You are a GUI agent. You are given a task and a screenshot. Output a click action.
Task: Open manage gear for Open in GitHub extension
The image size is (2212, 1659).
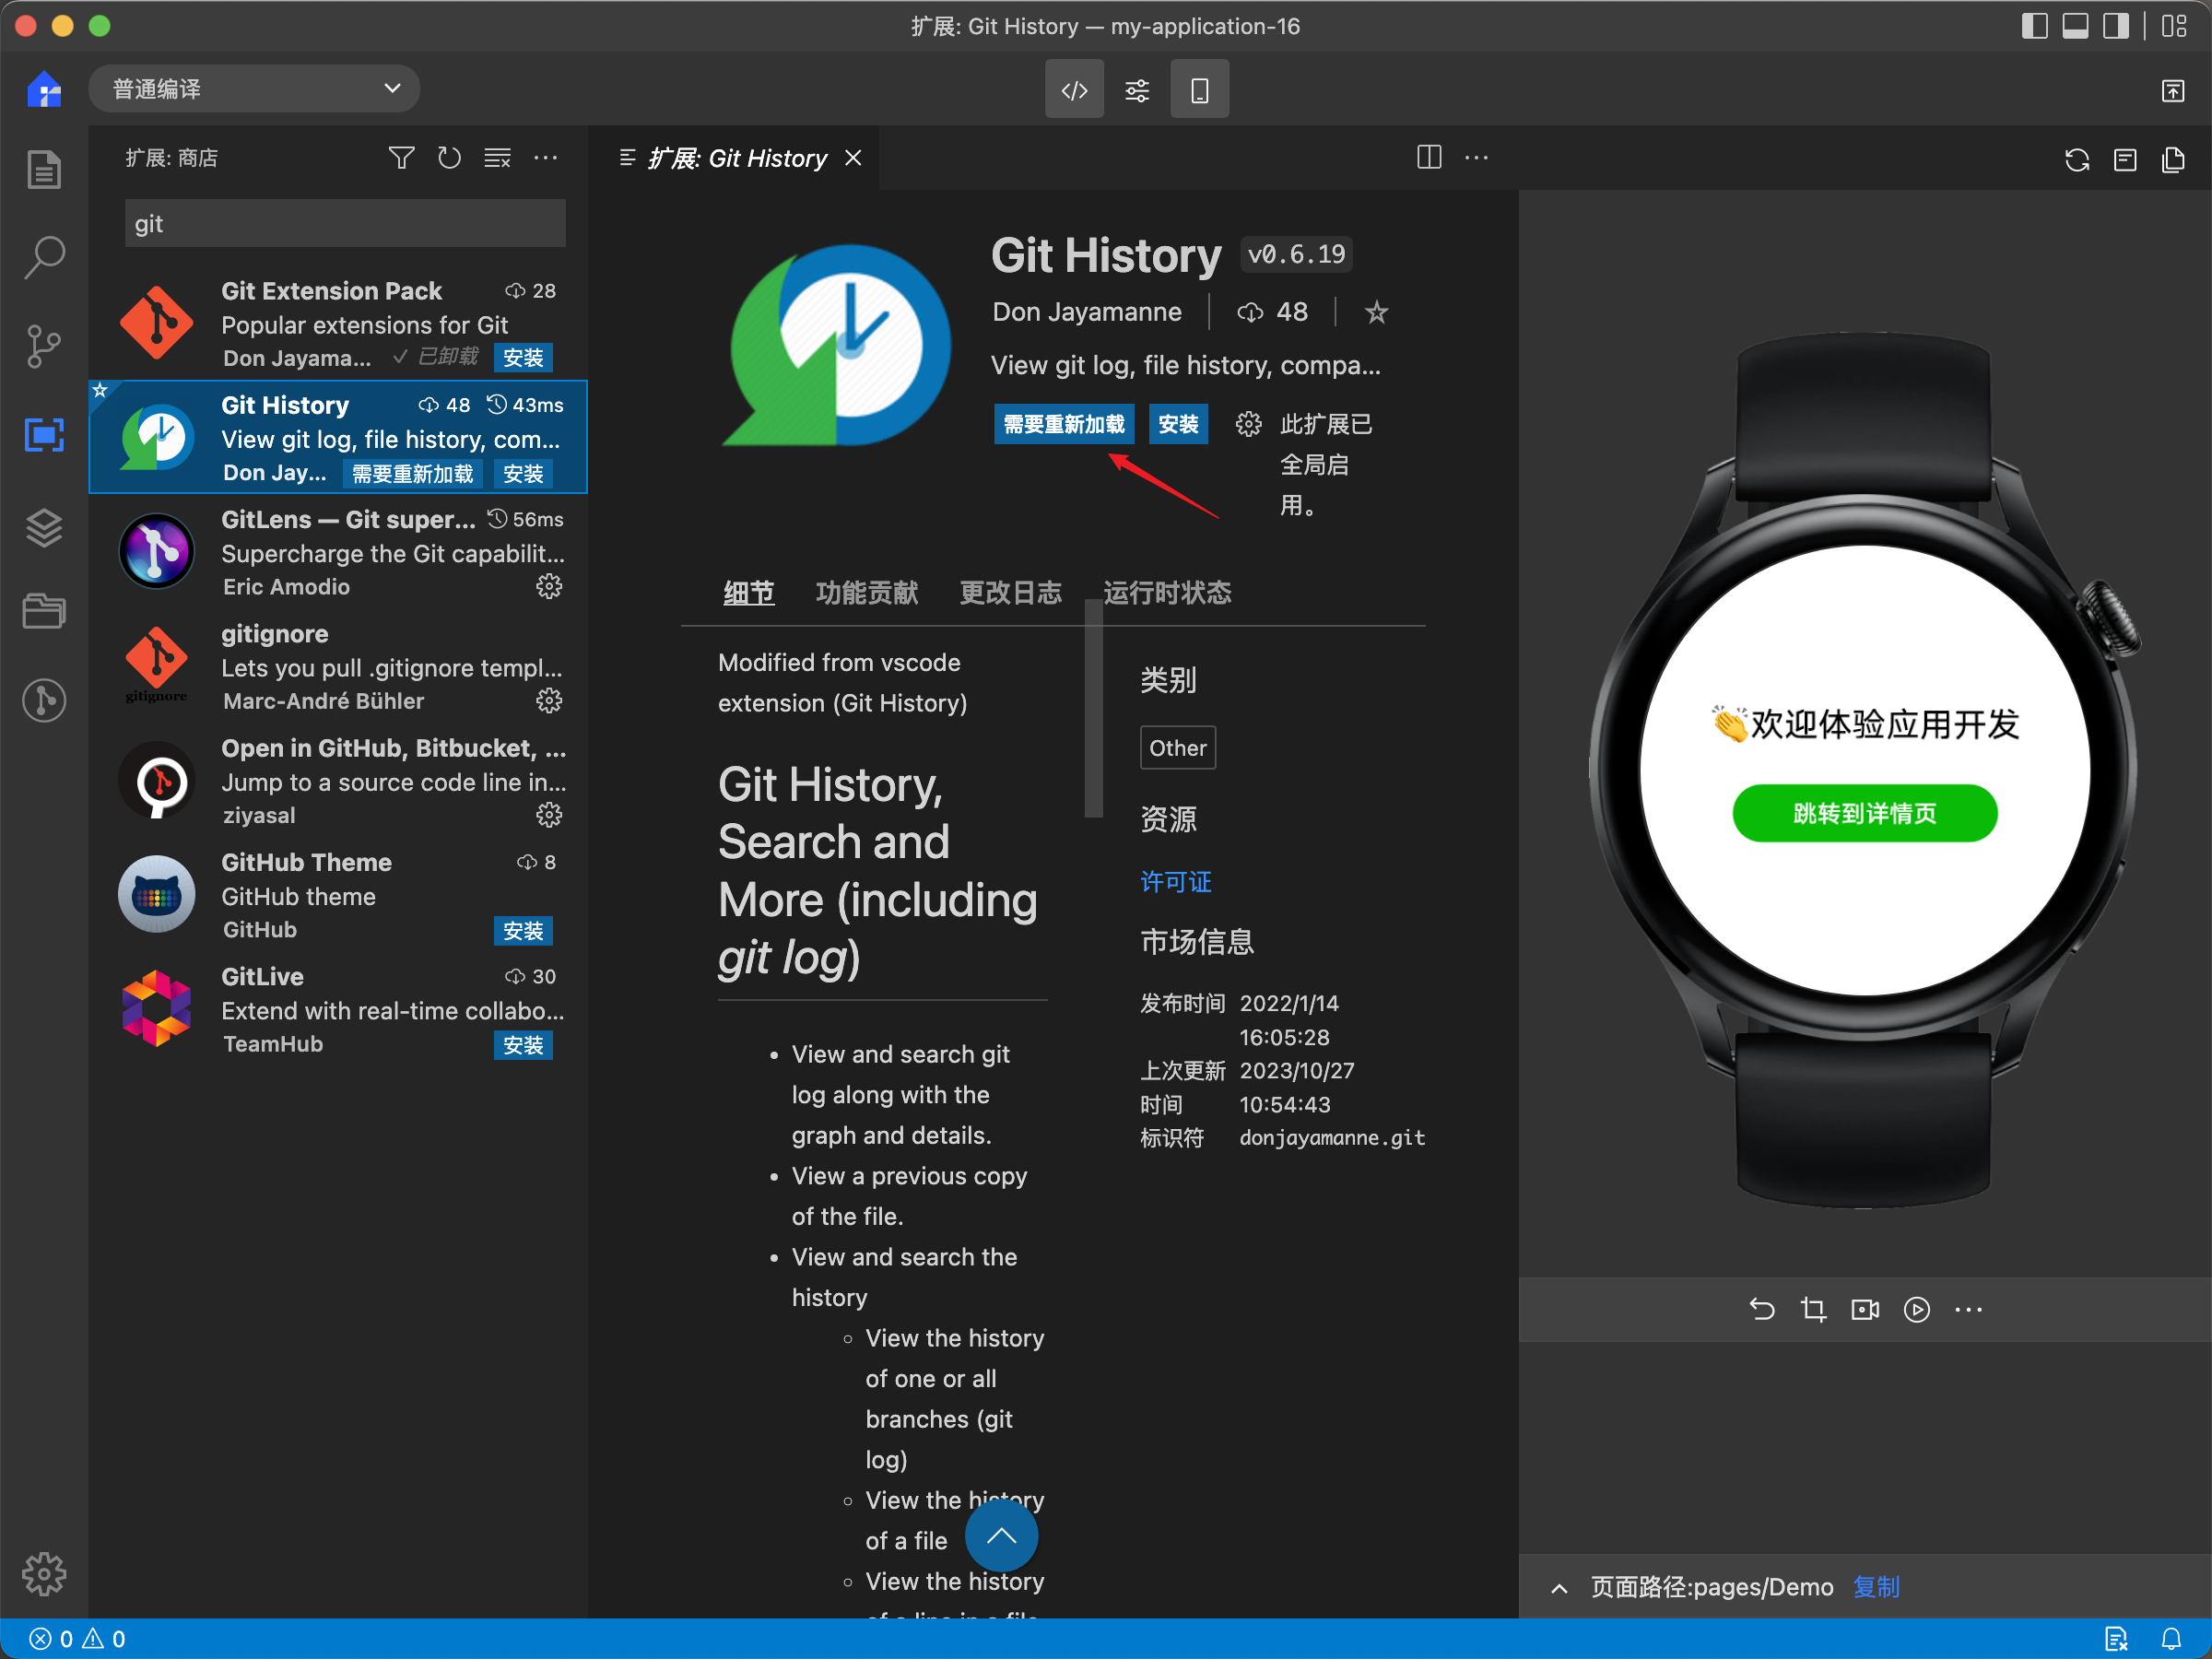pos(549,815)
